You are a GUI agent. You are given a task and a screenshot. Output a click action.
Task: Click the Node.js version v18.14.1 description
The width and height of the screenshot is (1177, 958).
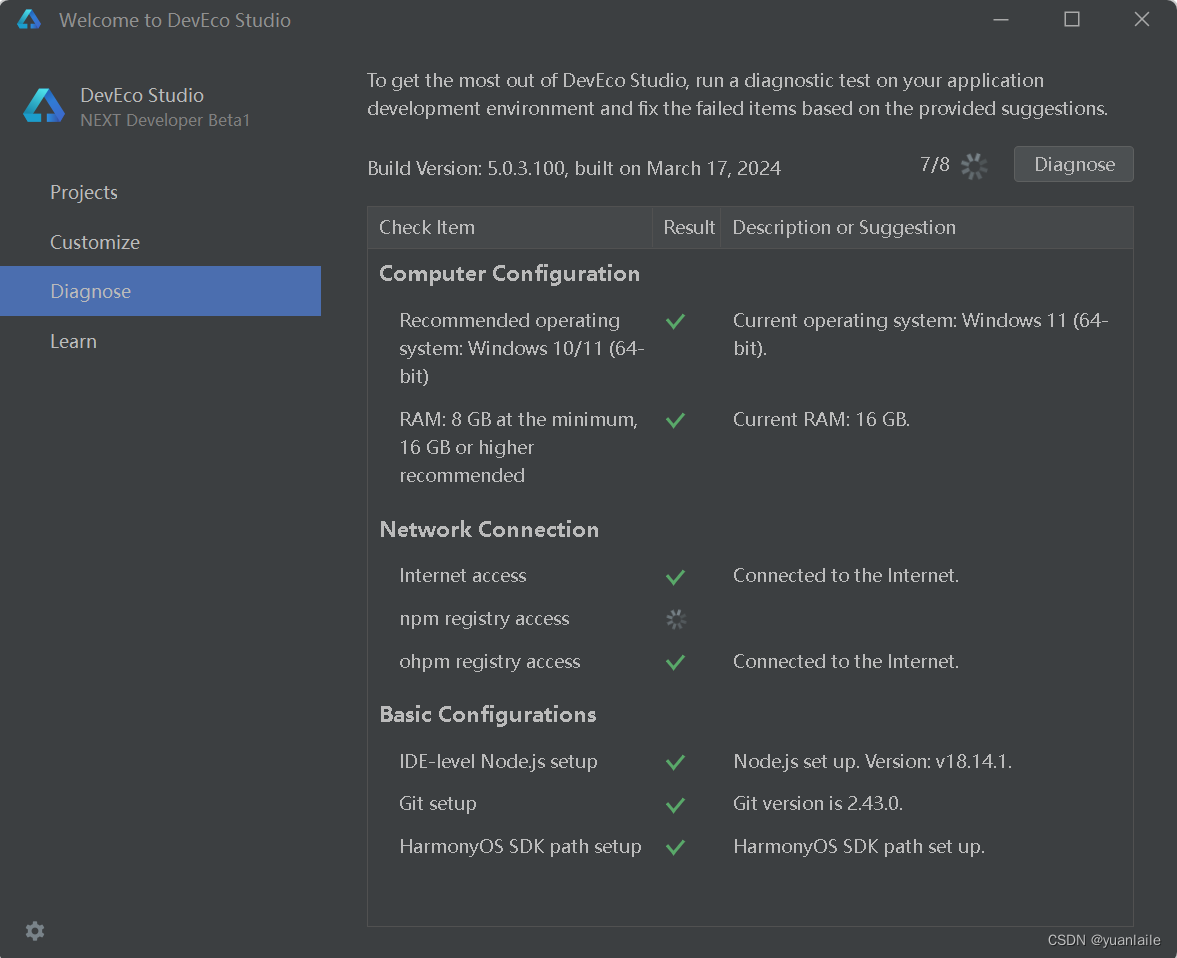pos(872,761)
